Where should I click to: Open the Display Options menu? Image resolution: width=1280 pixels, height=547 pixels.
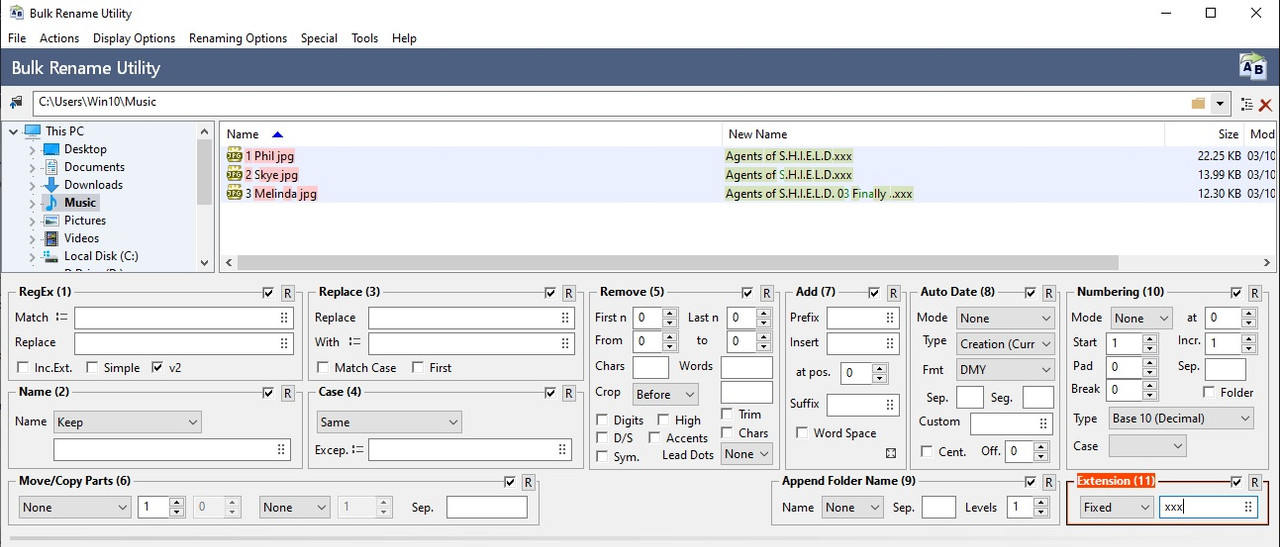[x=134, y=38]
